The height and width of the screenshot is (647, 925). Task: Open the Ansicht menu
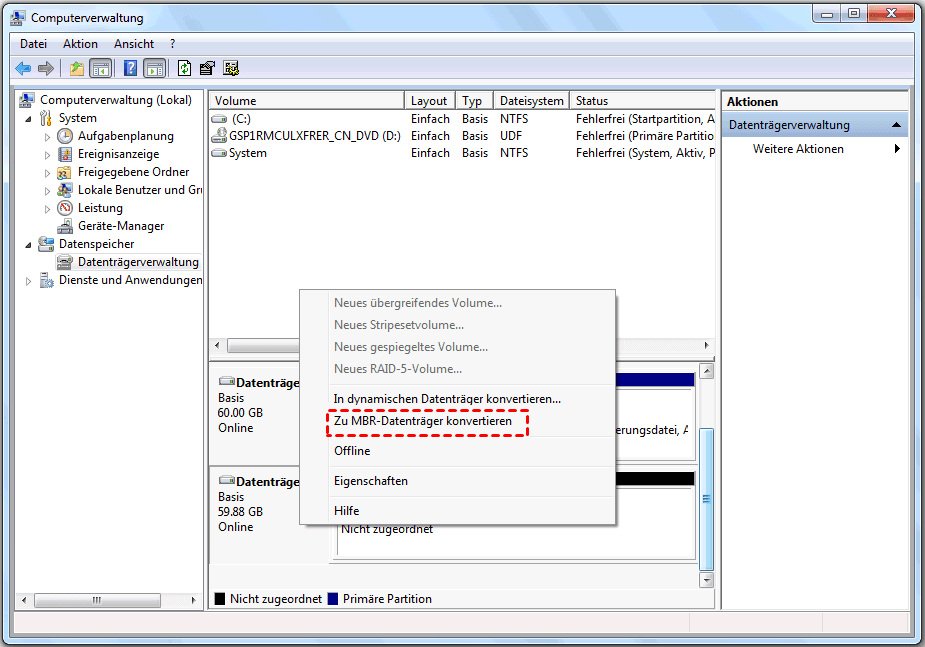134,44
